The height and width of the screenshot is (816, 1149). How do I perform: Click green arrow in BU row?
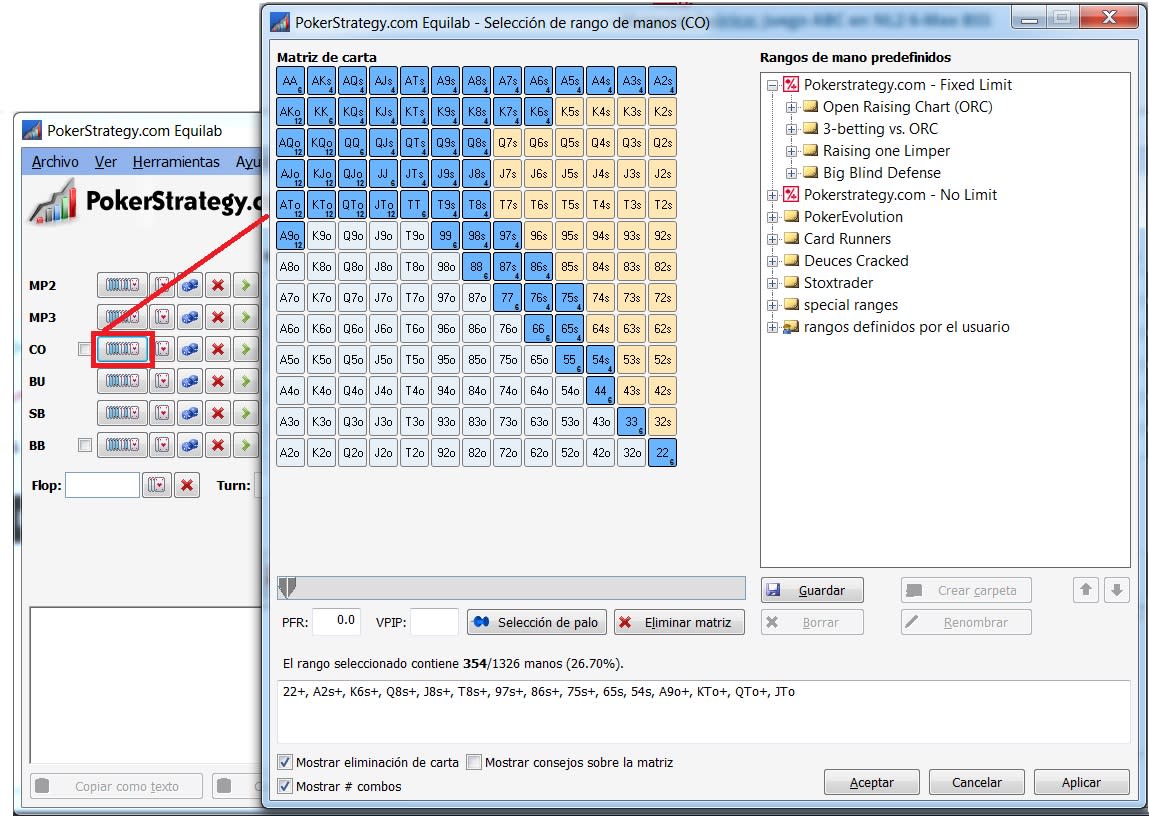click(245, 381)
